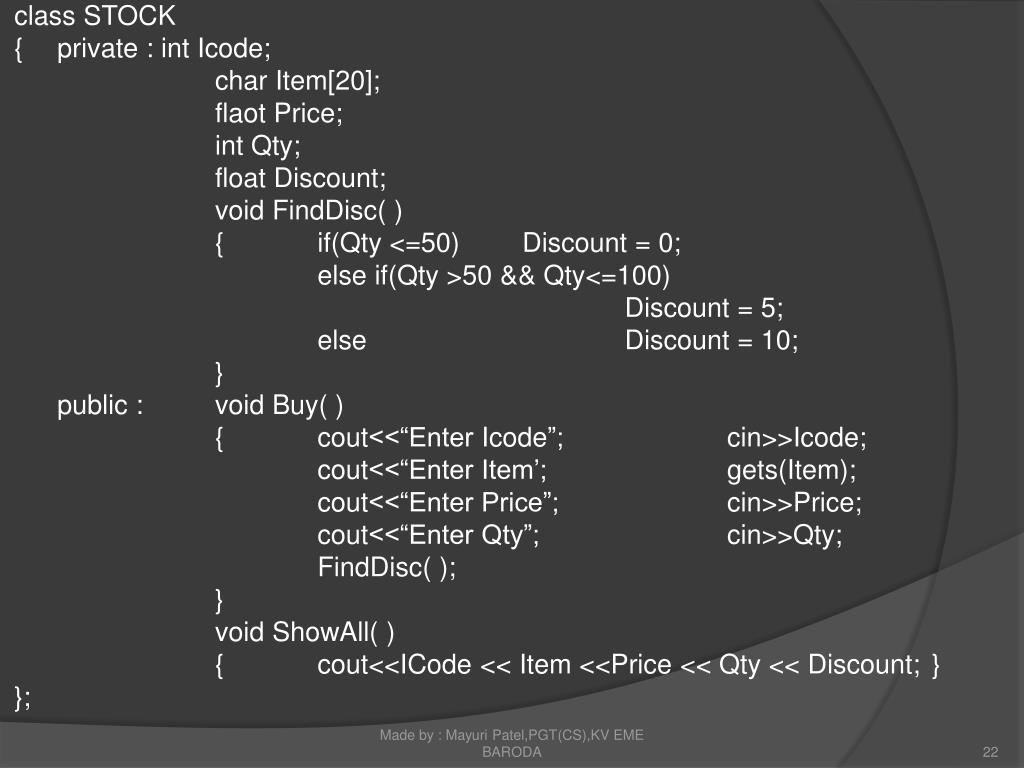Viewport: 1024px width, 768px height.
Task: Click the slide number 22
Action: (x=990, y=752)
